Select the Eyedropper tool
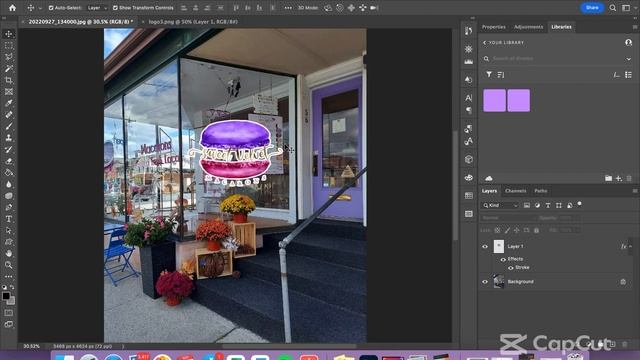The height and width of the screenshot is (360, 640). coord(9,103)
